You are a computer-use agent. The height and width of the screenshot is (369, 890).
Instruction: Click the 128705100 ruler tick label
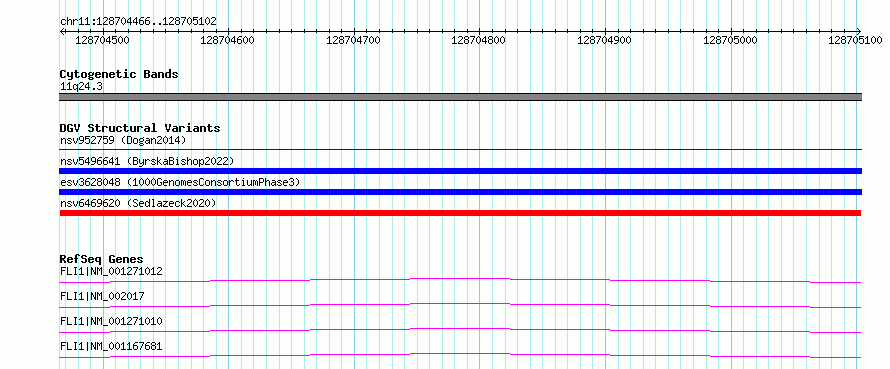[855, 40]
